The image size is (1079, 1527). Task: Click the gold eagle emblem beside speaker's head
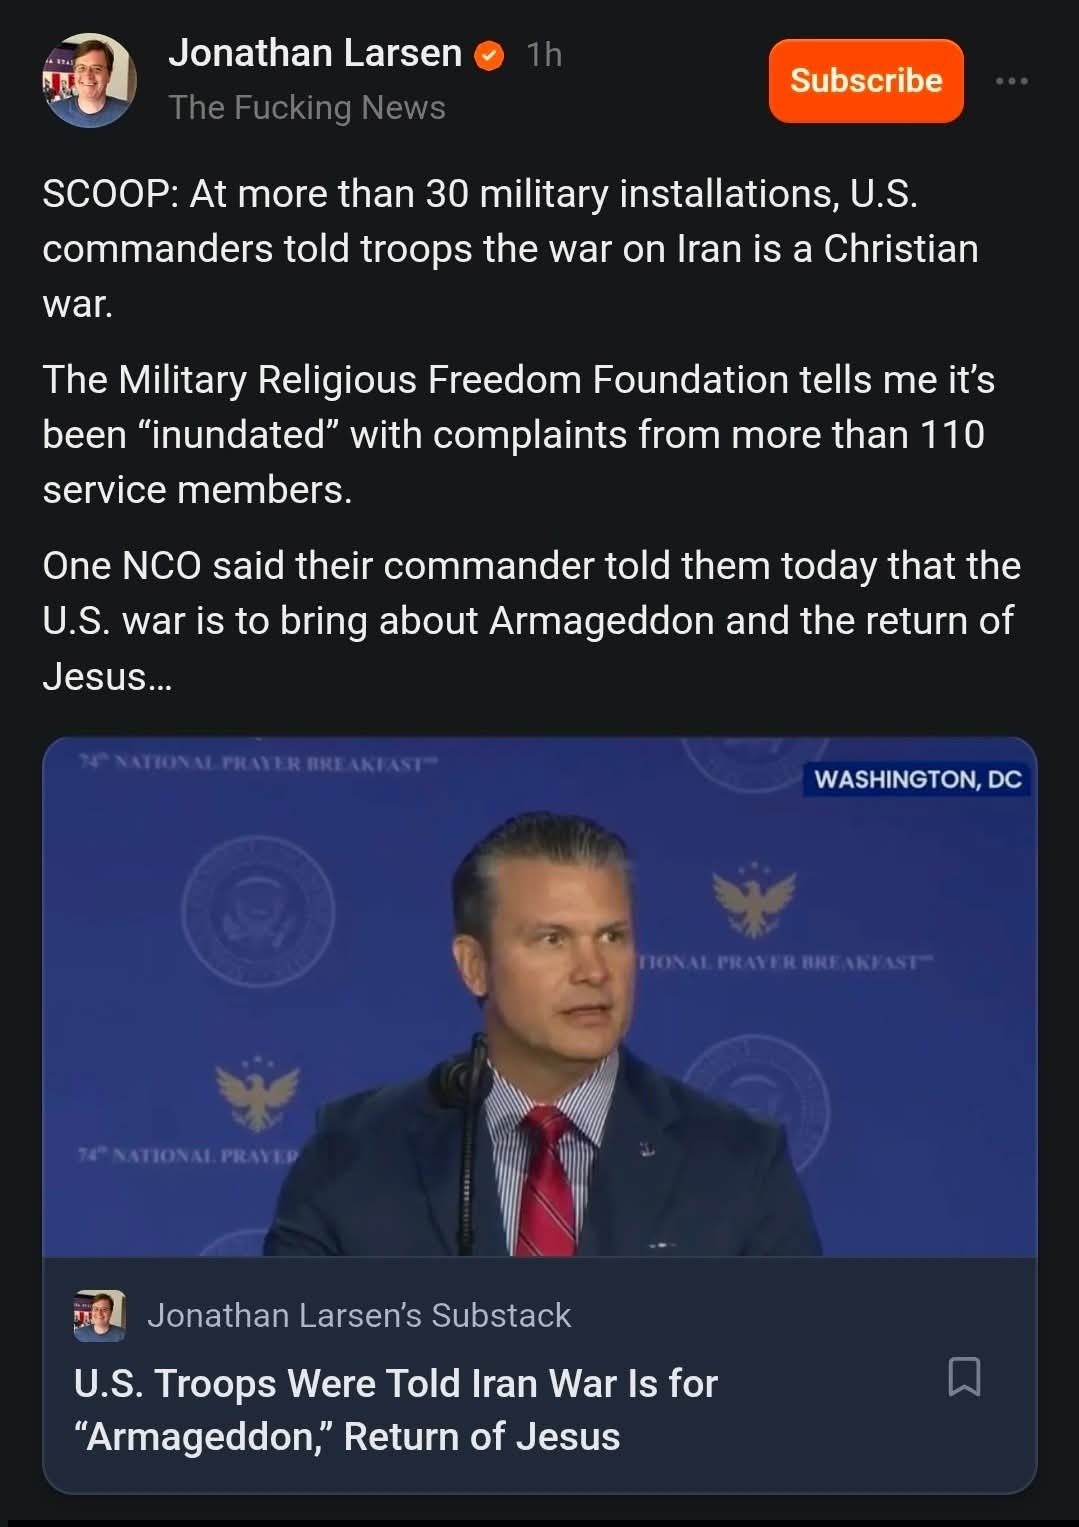[x=754, y=900]
